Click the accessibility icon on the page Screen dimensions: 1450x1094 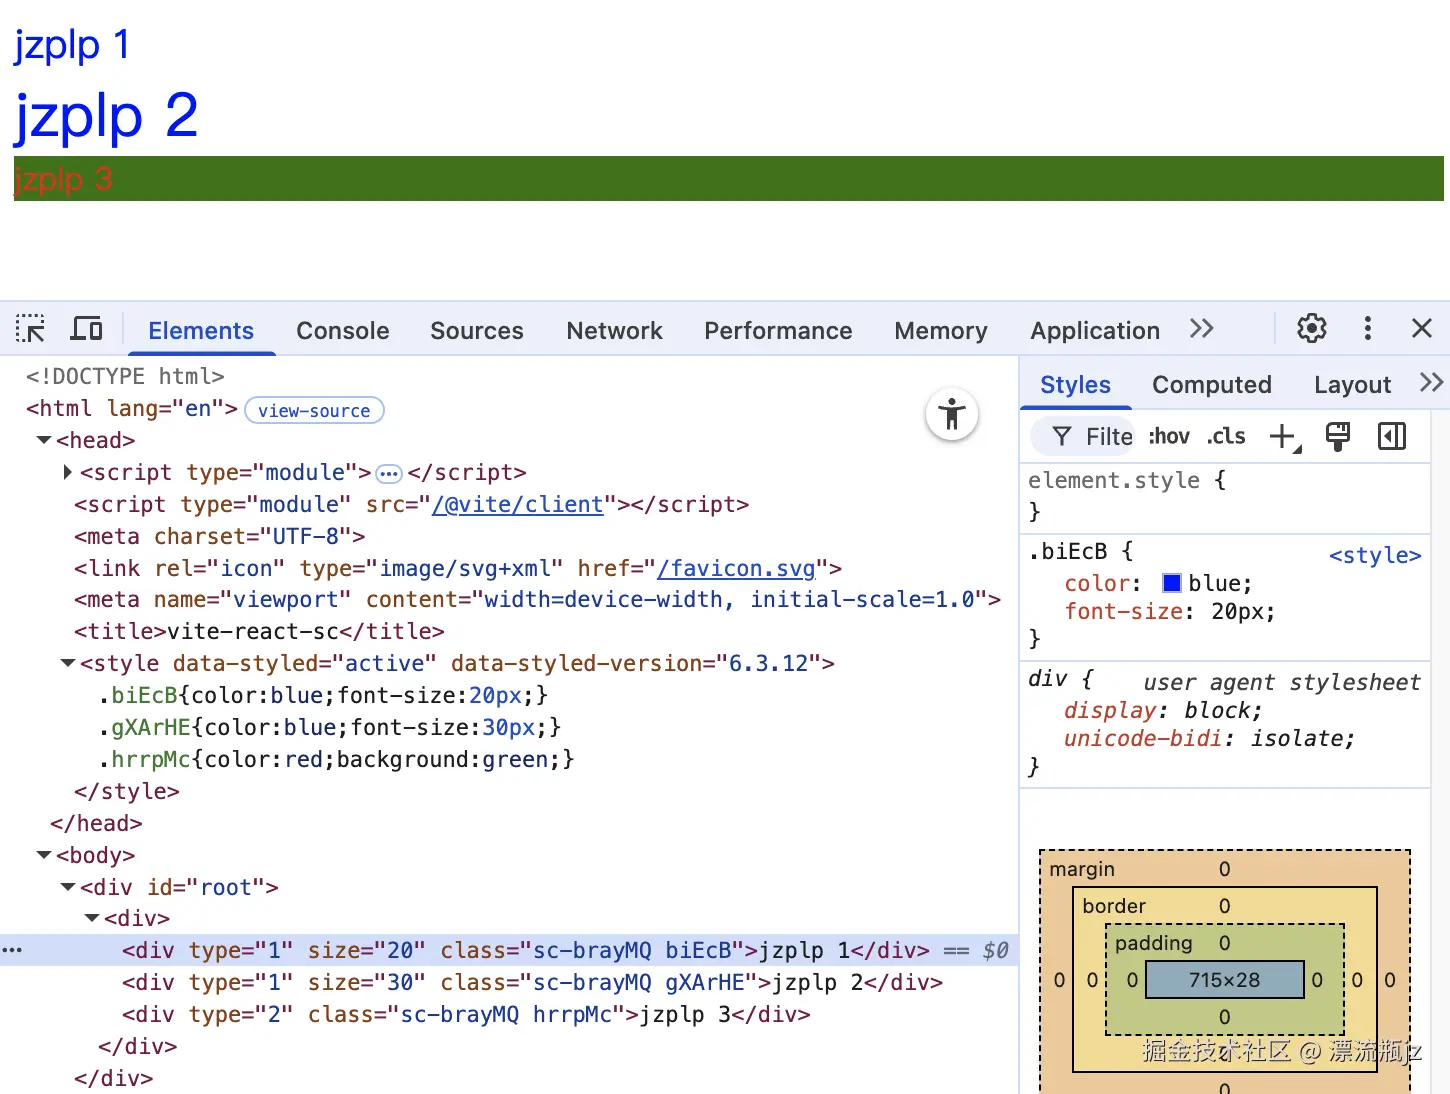(x=951, y=413)
